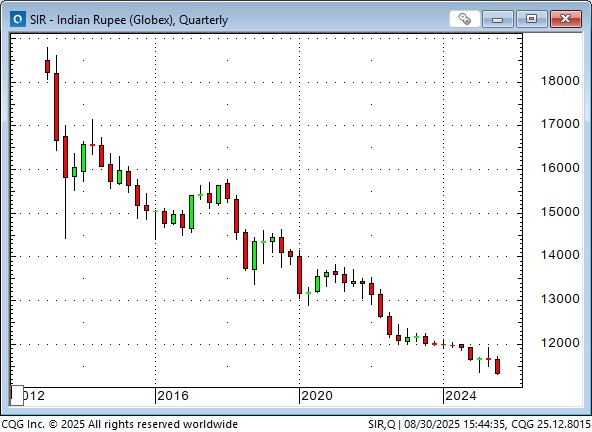Image resolution: width=592 pixels, height=432 pixels.
Task: Close the SIR quarterly chart window
Action: (566, 19)
